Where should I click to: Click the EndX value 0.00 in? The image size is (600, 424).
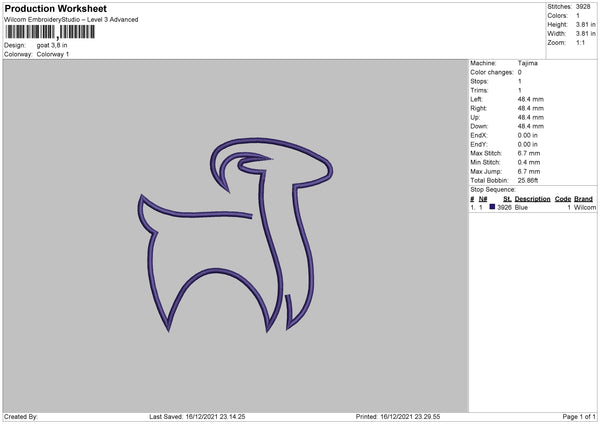(x=528, y=135)
